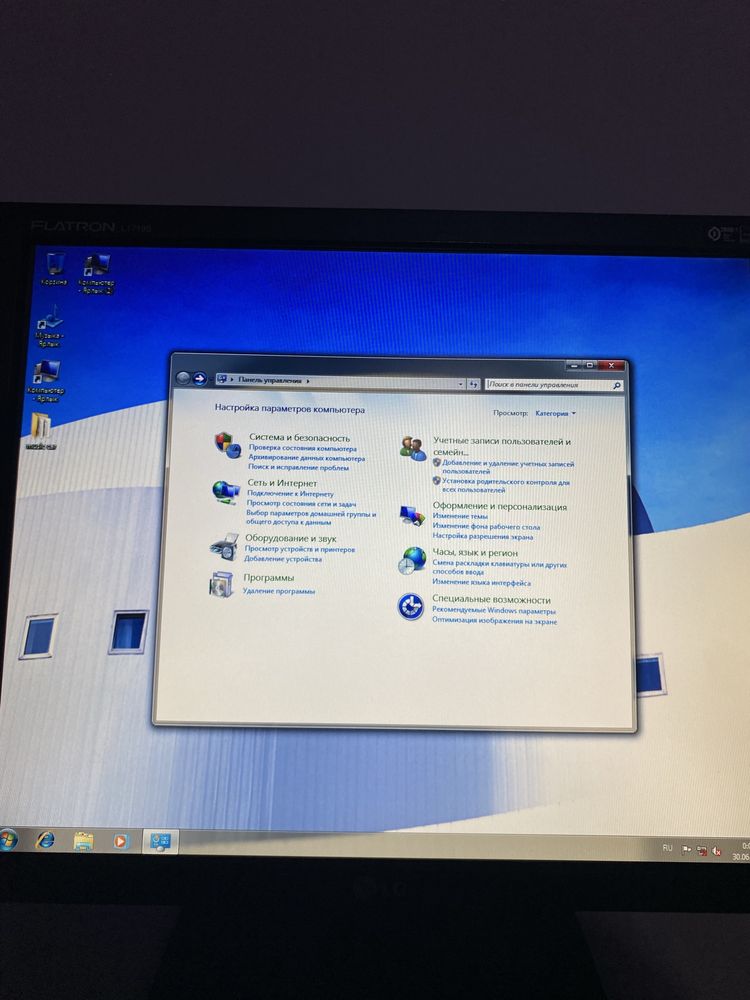
Task: Click the Оборудование и звук printer icon
Action: point(224,546)
